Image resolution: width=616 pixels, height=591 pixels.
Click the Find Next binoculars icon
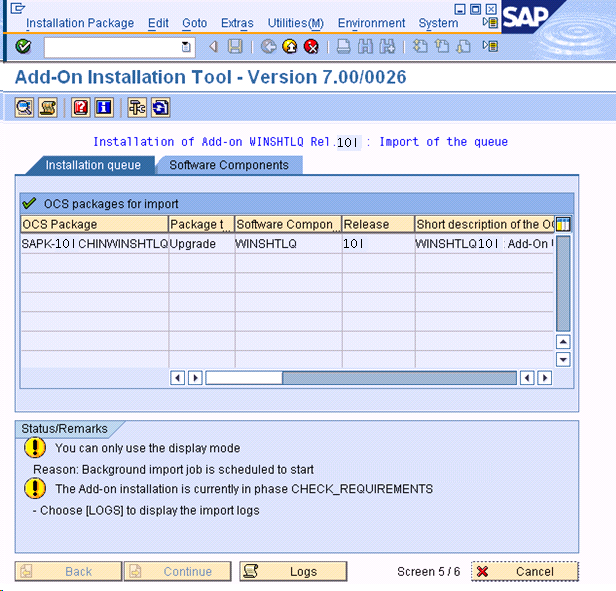pos(387,47)
